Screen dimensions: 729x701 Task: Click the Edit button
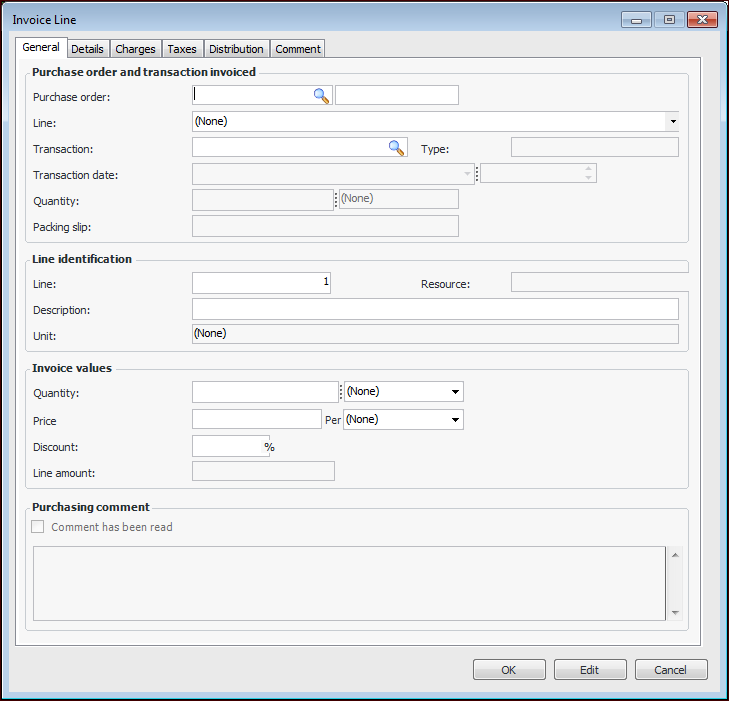[x=590, y=670]
